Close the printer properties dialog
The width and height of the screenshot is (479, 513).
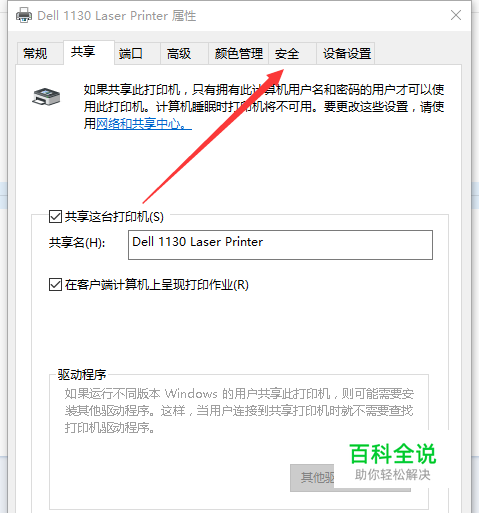click(x=456, y=15)
